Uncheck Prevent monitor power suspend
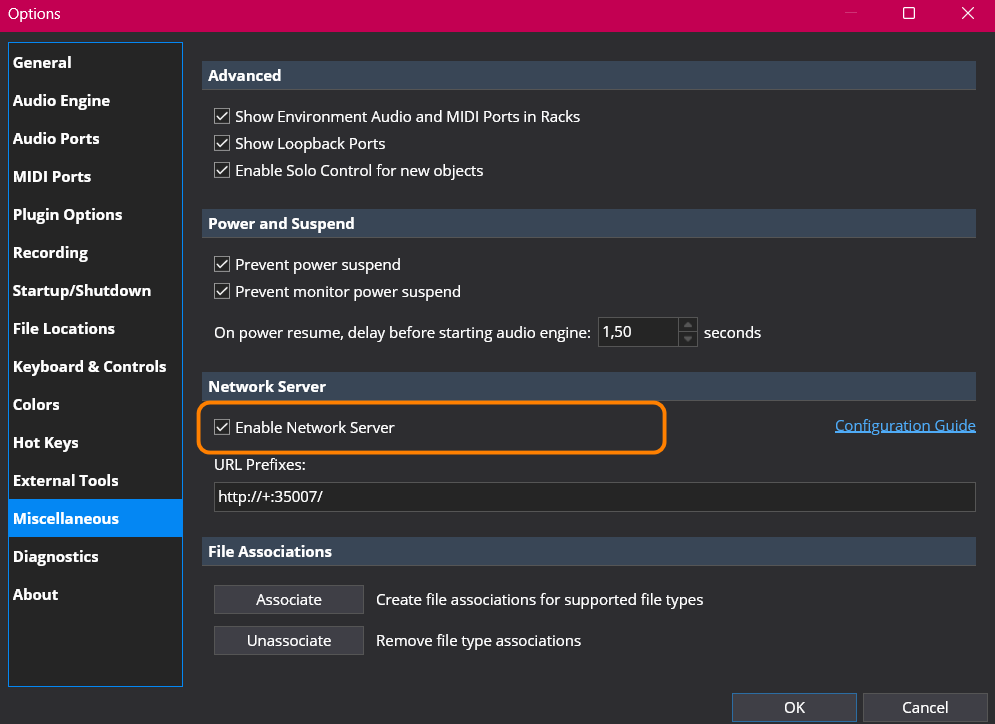995x724 pixels. pyautogui.click(x=221, y=291)
